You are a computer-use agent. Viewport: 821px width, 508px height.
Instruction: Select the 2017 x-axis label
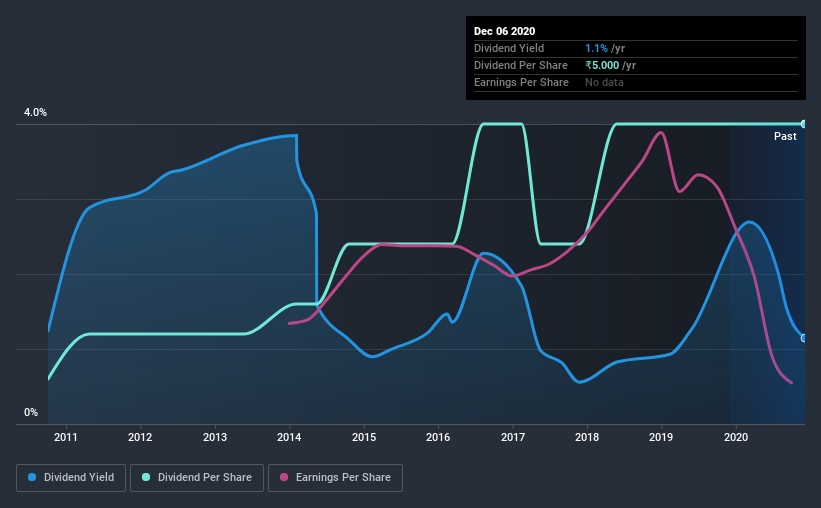(x=513, y=437)
